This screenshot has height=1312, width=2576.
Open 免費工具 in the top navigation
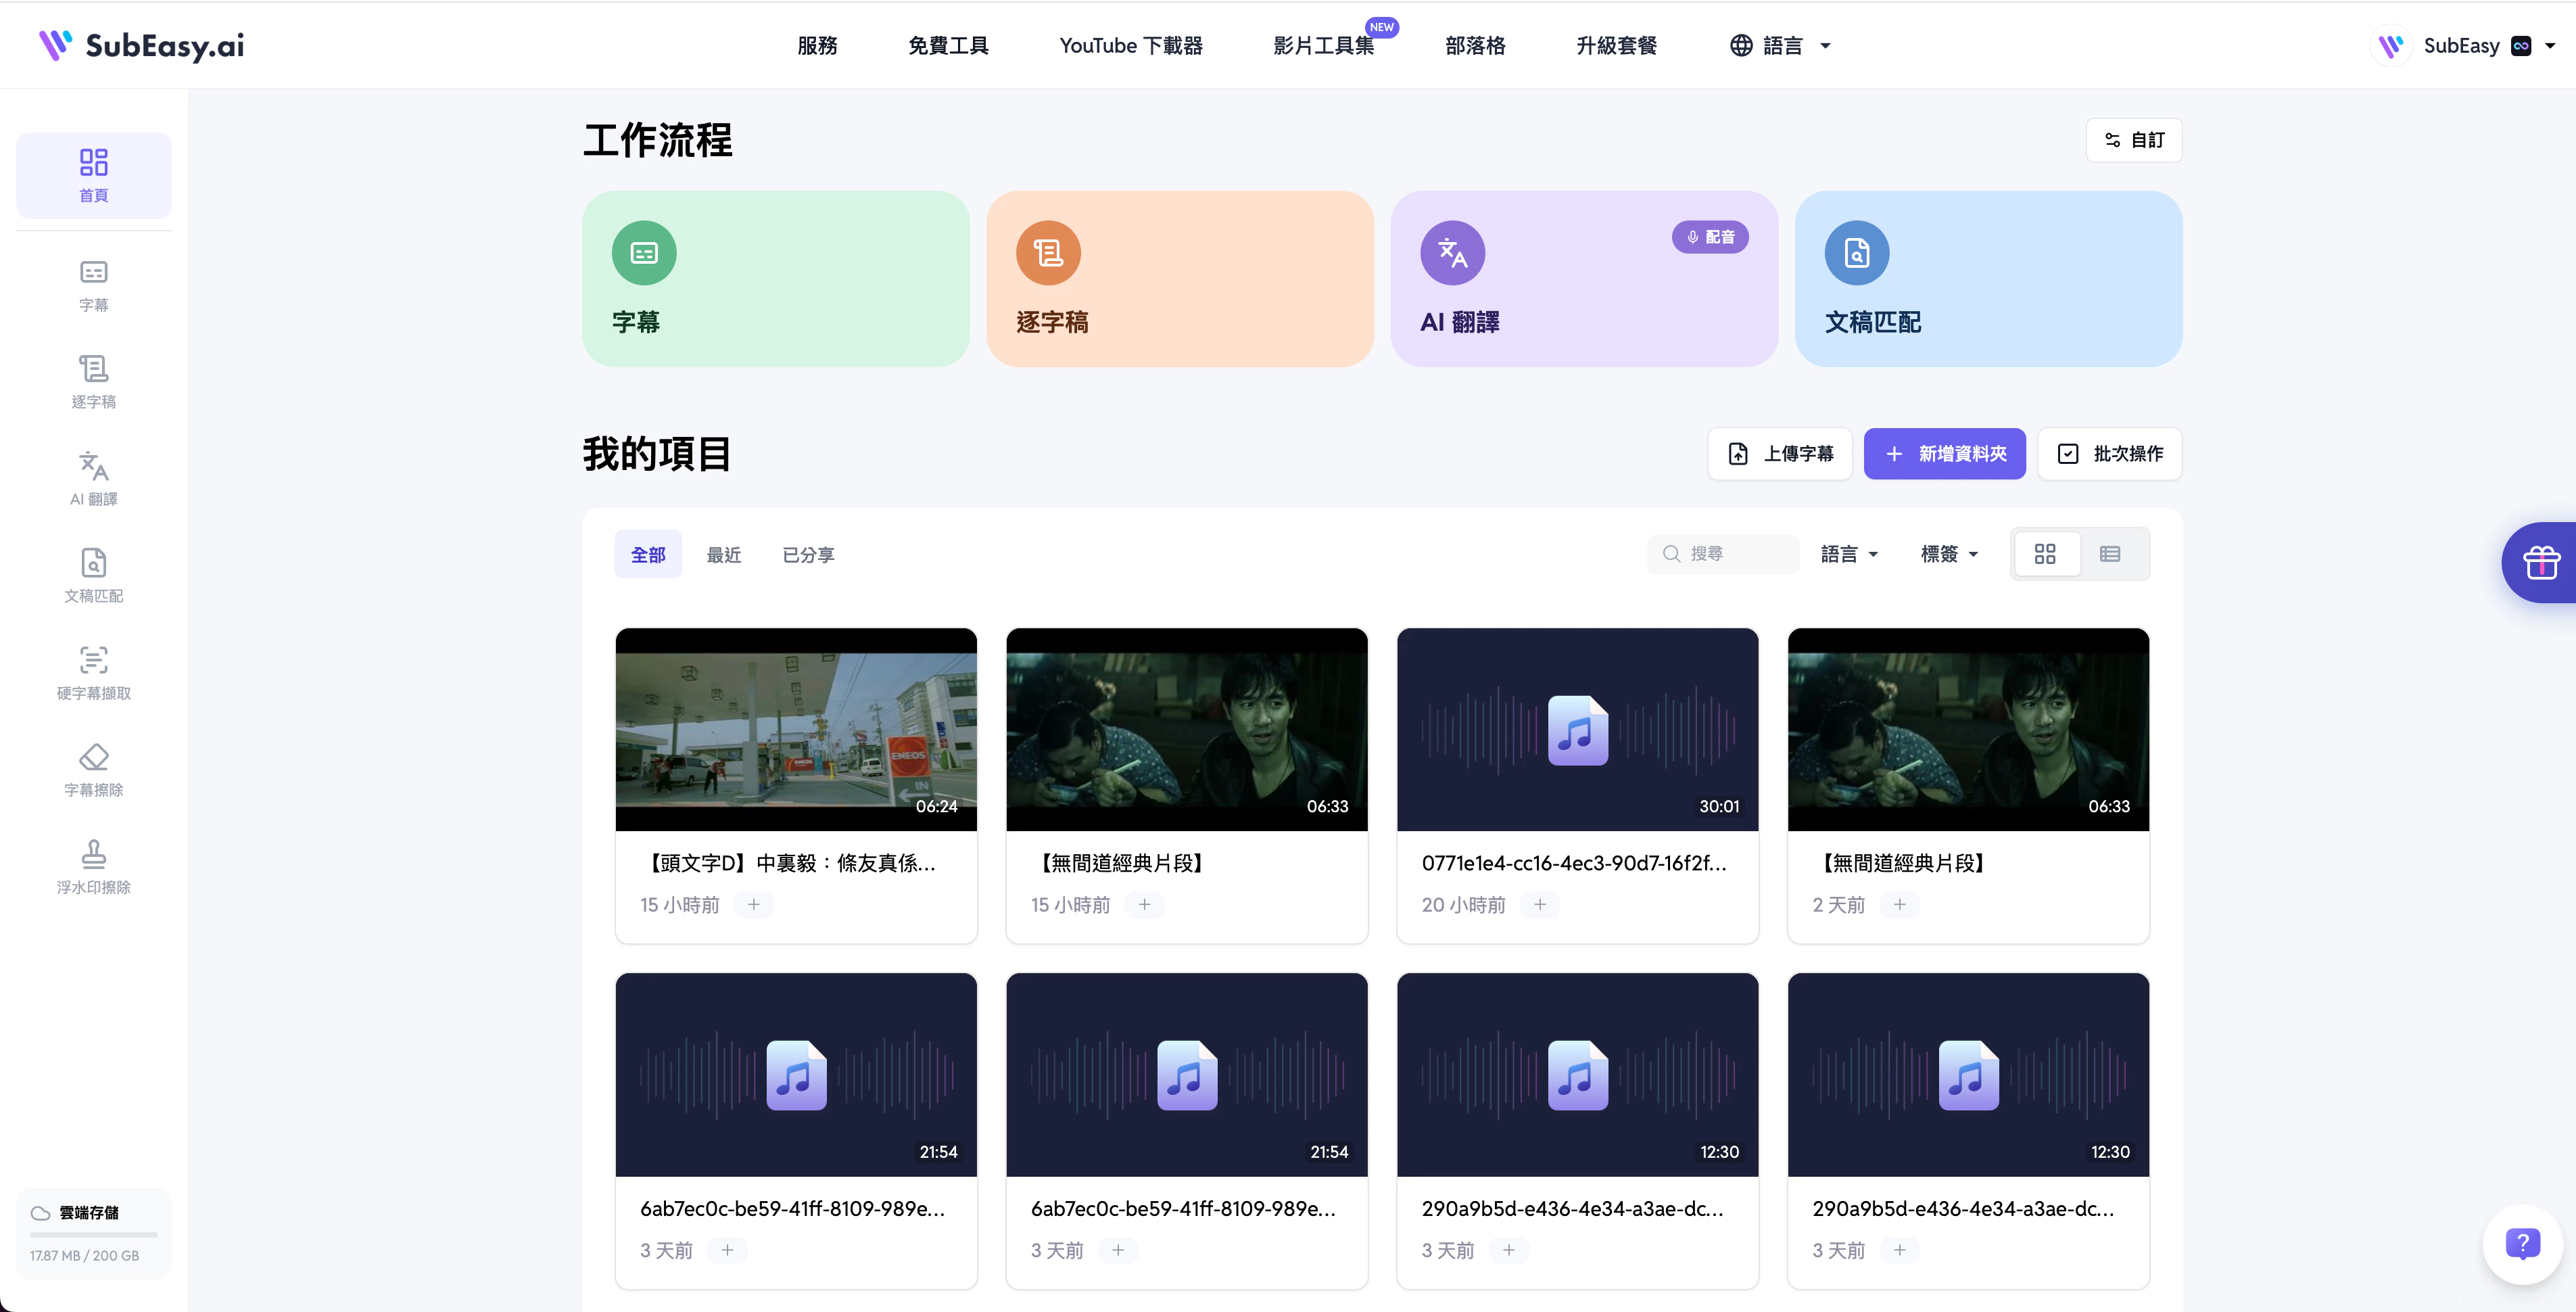(948, 45)
